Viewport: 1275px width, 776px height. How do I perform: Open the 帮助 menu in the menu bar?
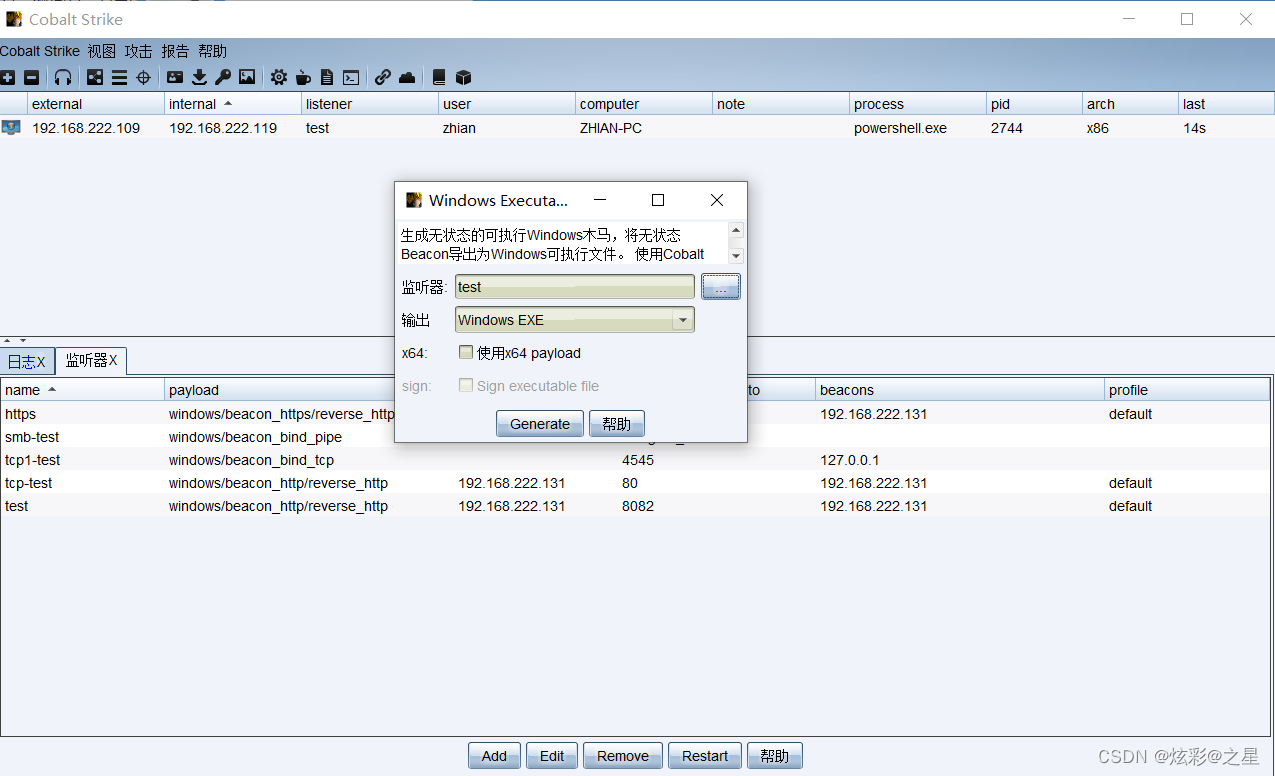tap(213, 51)
